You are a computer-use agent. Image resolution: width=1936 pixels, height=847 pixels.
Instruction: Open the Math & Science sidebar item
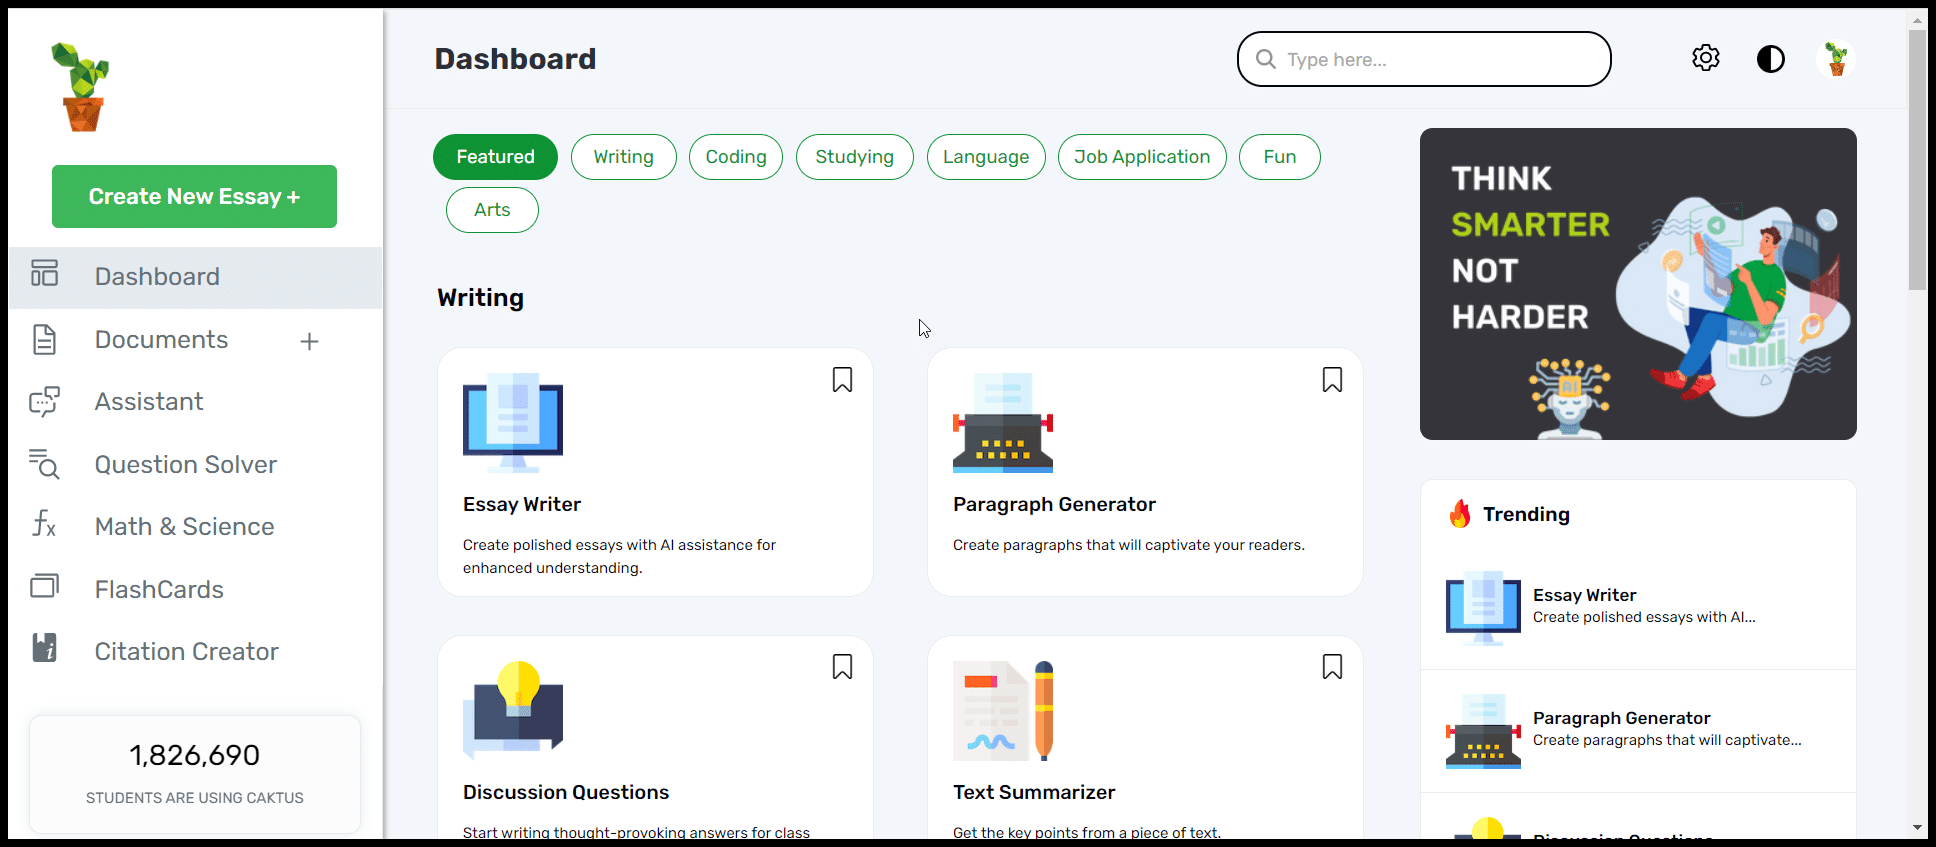point(184,527)
